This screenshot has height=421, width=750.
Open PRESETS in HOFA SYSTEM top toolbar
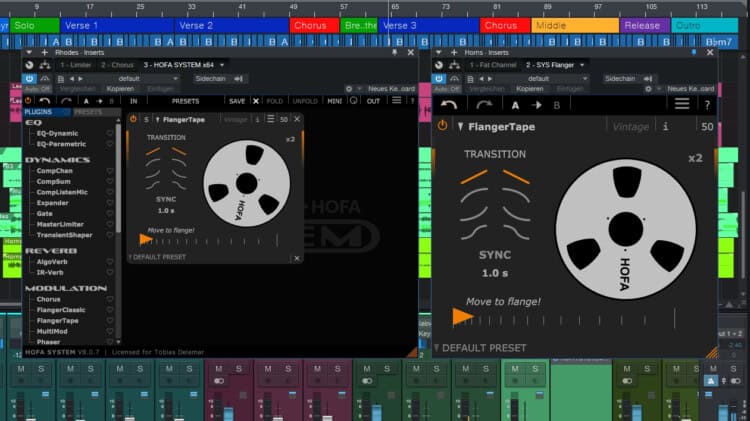point(185,101)
